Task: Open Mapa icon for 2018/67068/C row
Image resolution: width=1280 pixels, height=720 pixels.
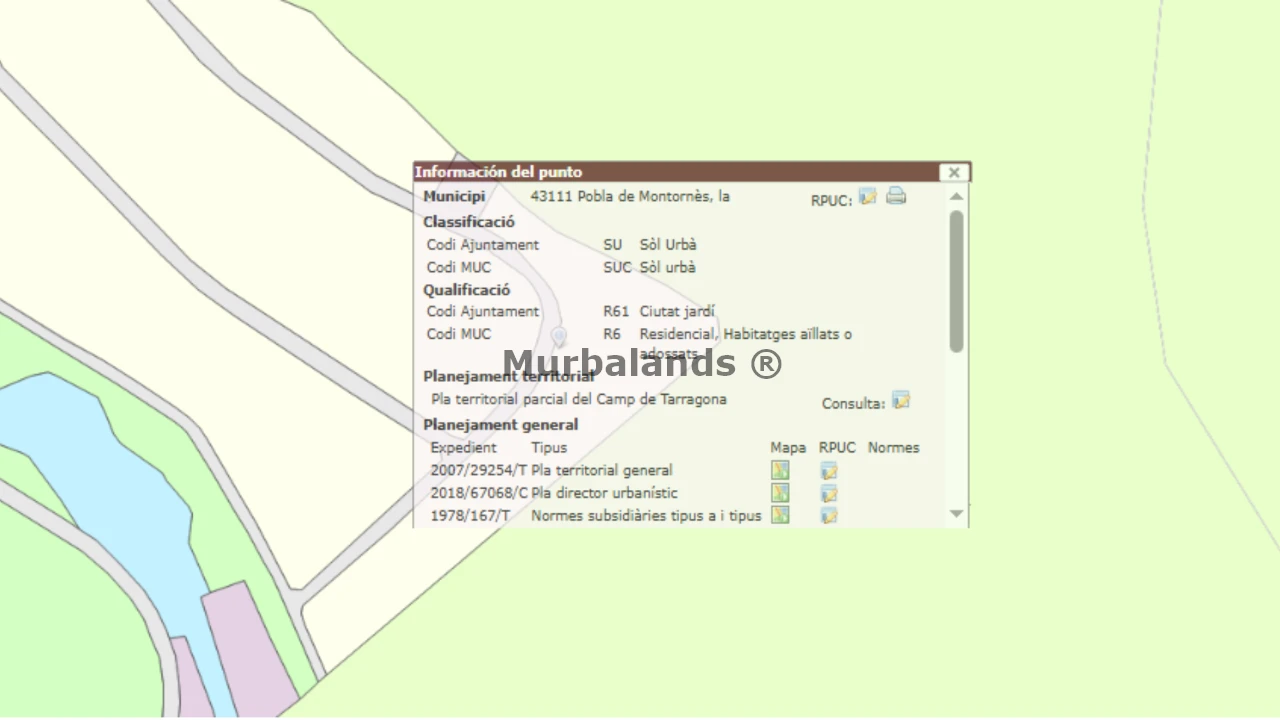Action: coord(780,493)
